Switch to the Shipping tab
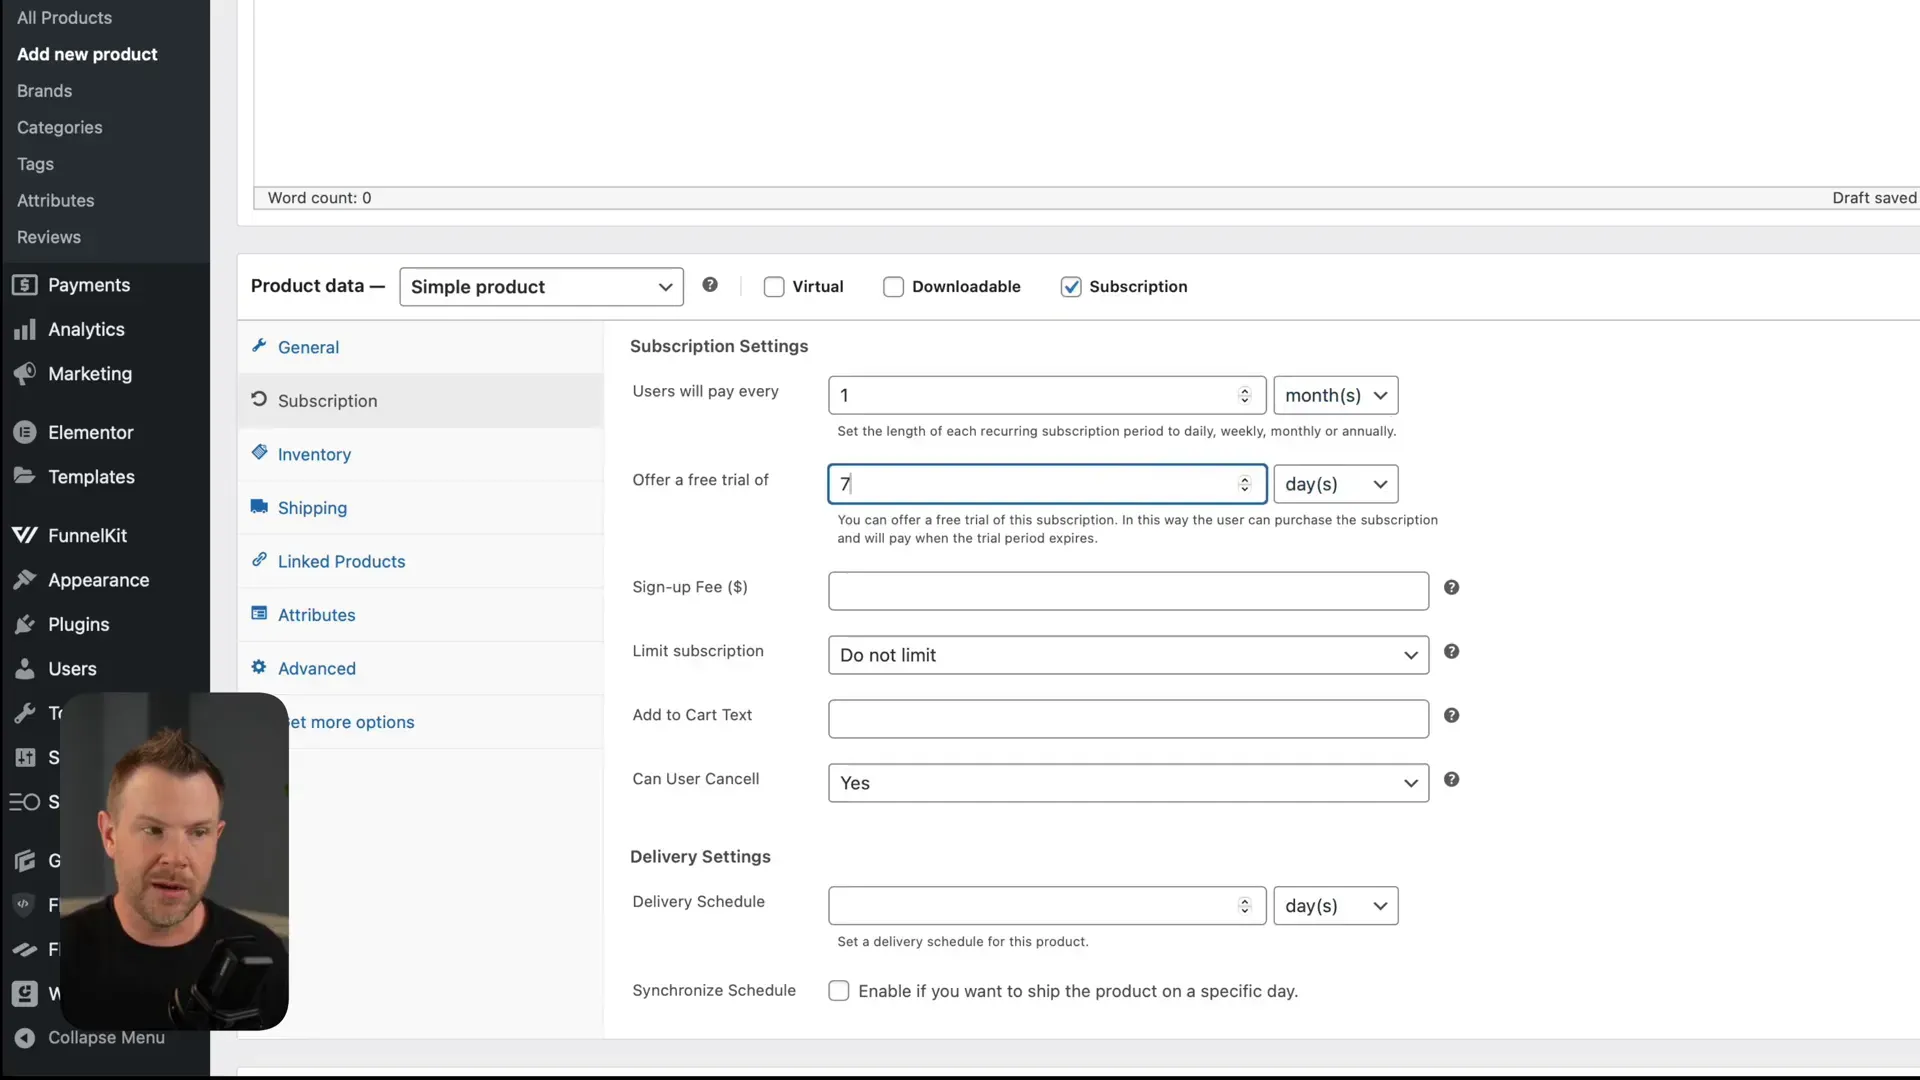This screenshot has width=1920, height=1080. (x=420, y=508)
